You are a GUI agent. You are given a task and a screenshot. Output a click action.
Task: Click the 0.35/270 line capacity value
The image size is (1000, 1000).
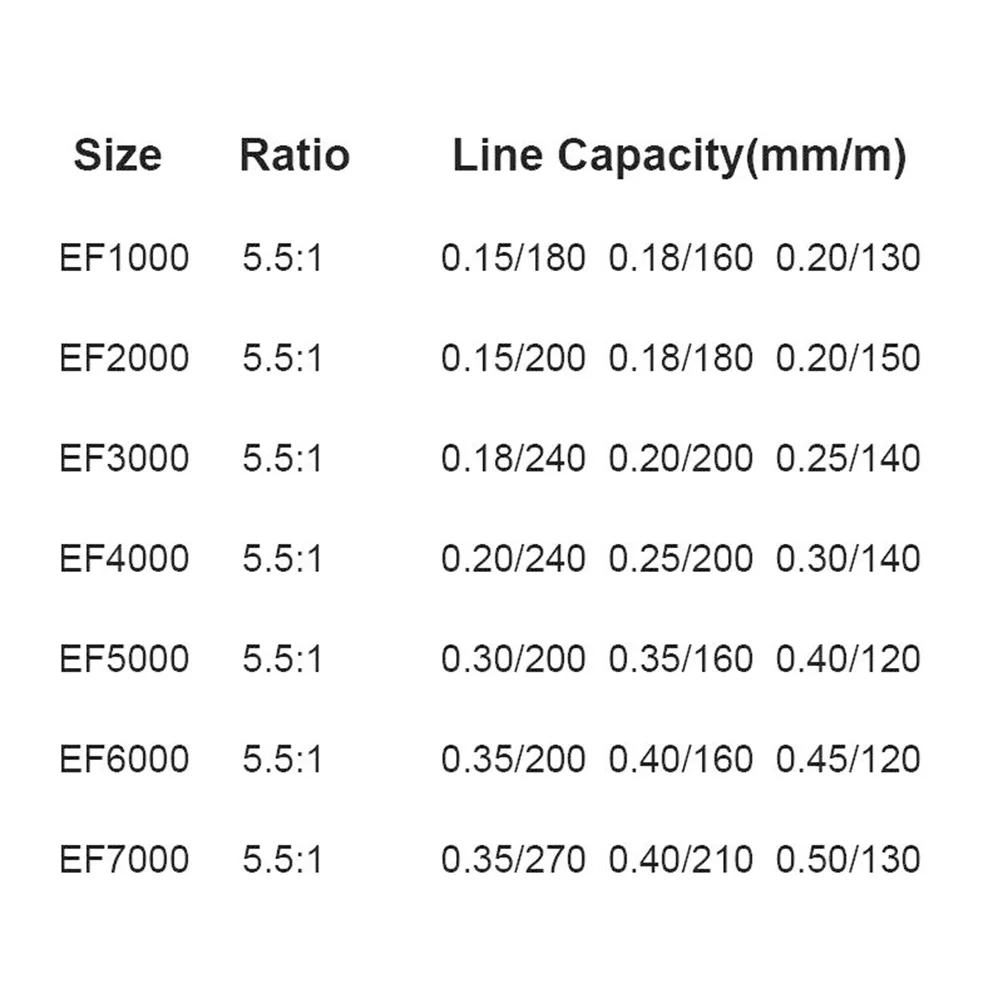click(513, 859)
